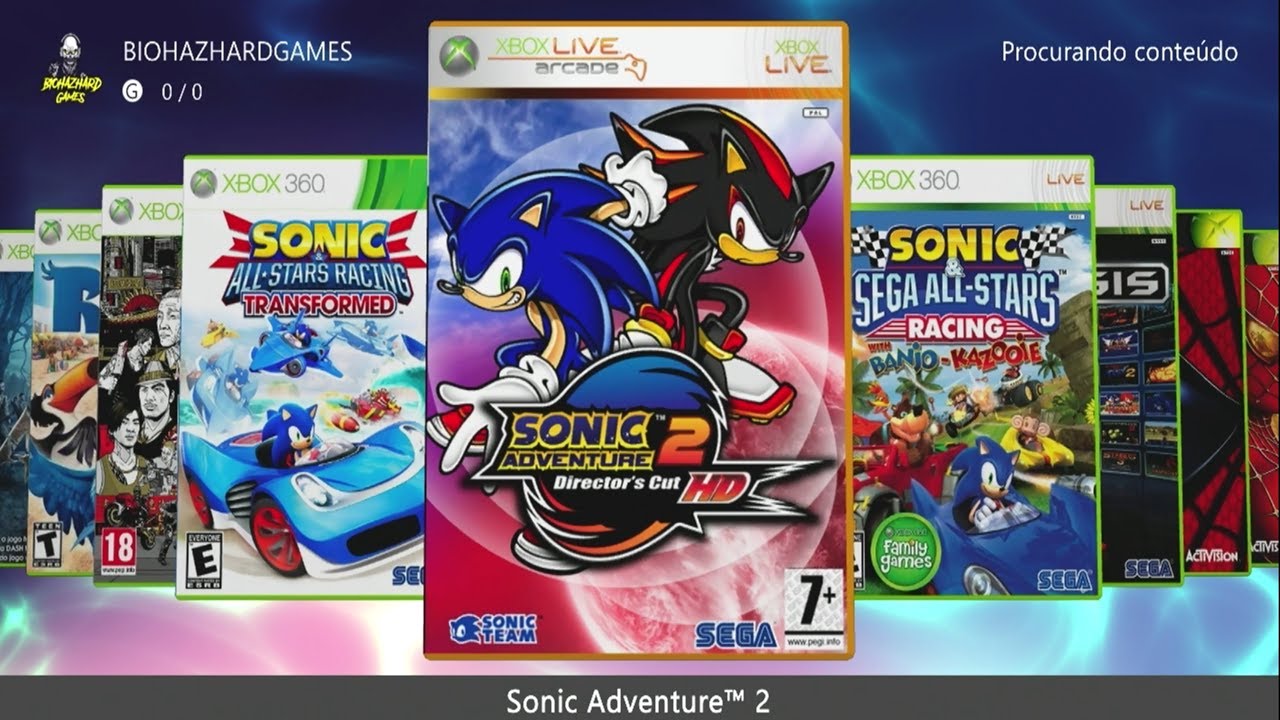Click the Gamerscore G icon

(x=132, y=91)
